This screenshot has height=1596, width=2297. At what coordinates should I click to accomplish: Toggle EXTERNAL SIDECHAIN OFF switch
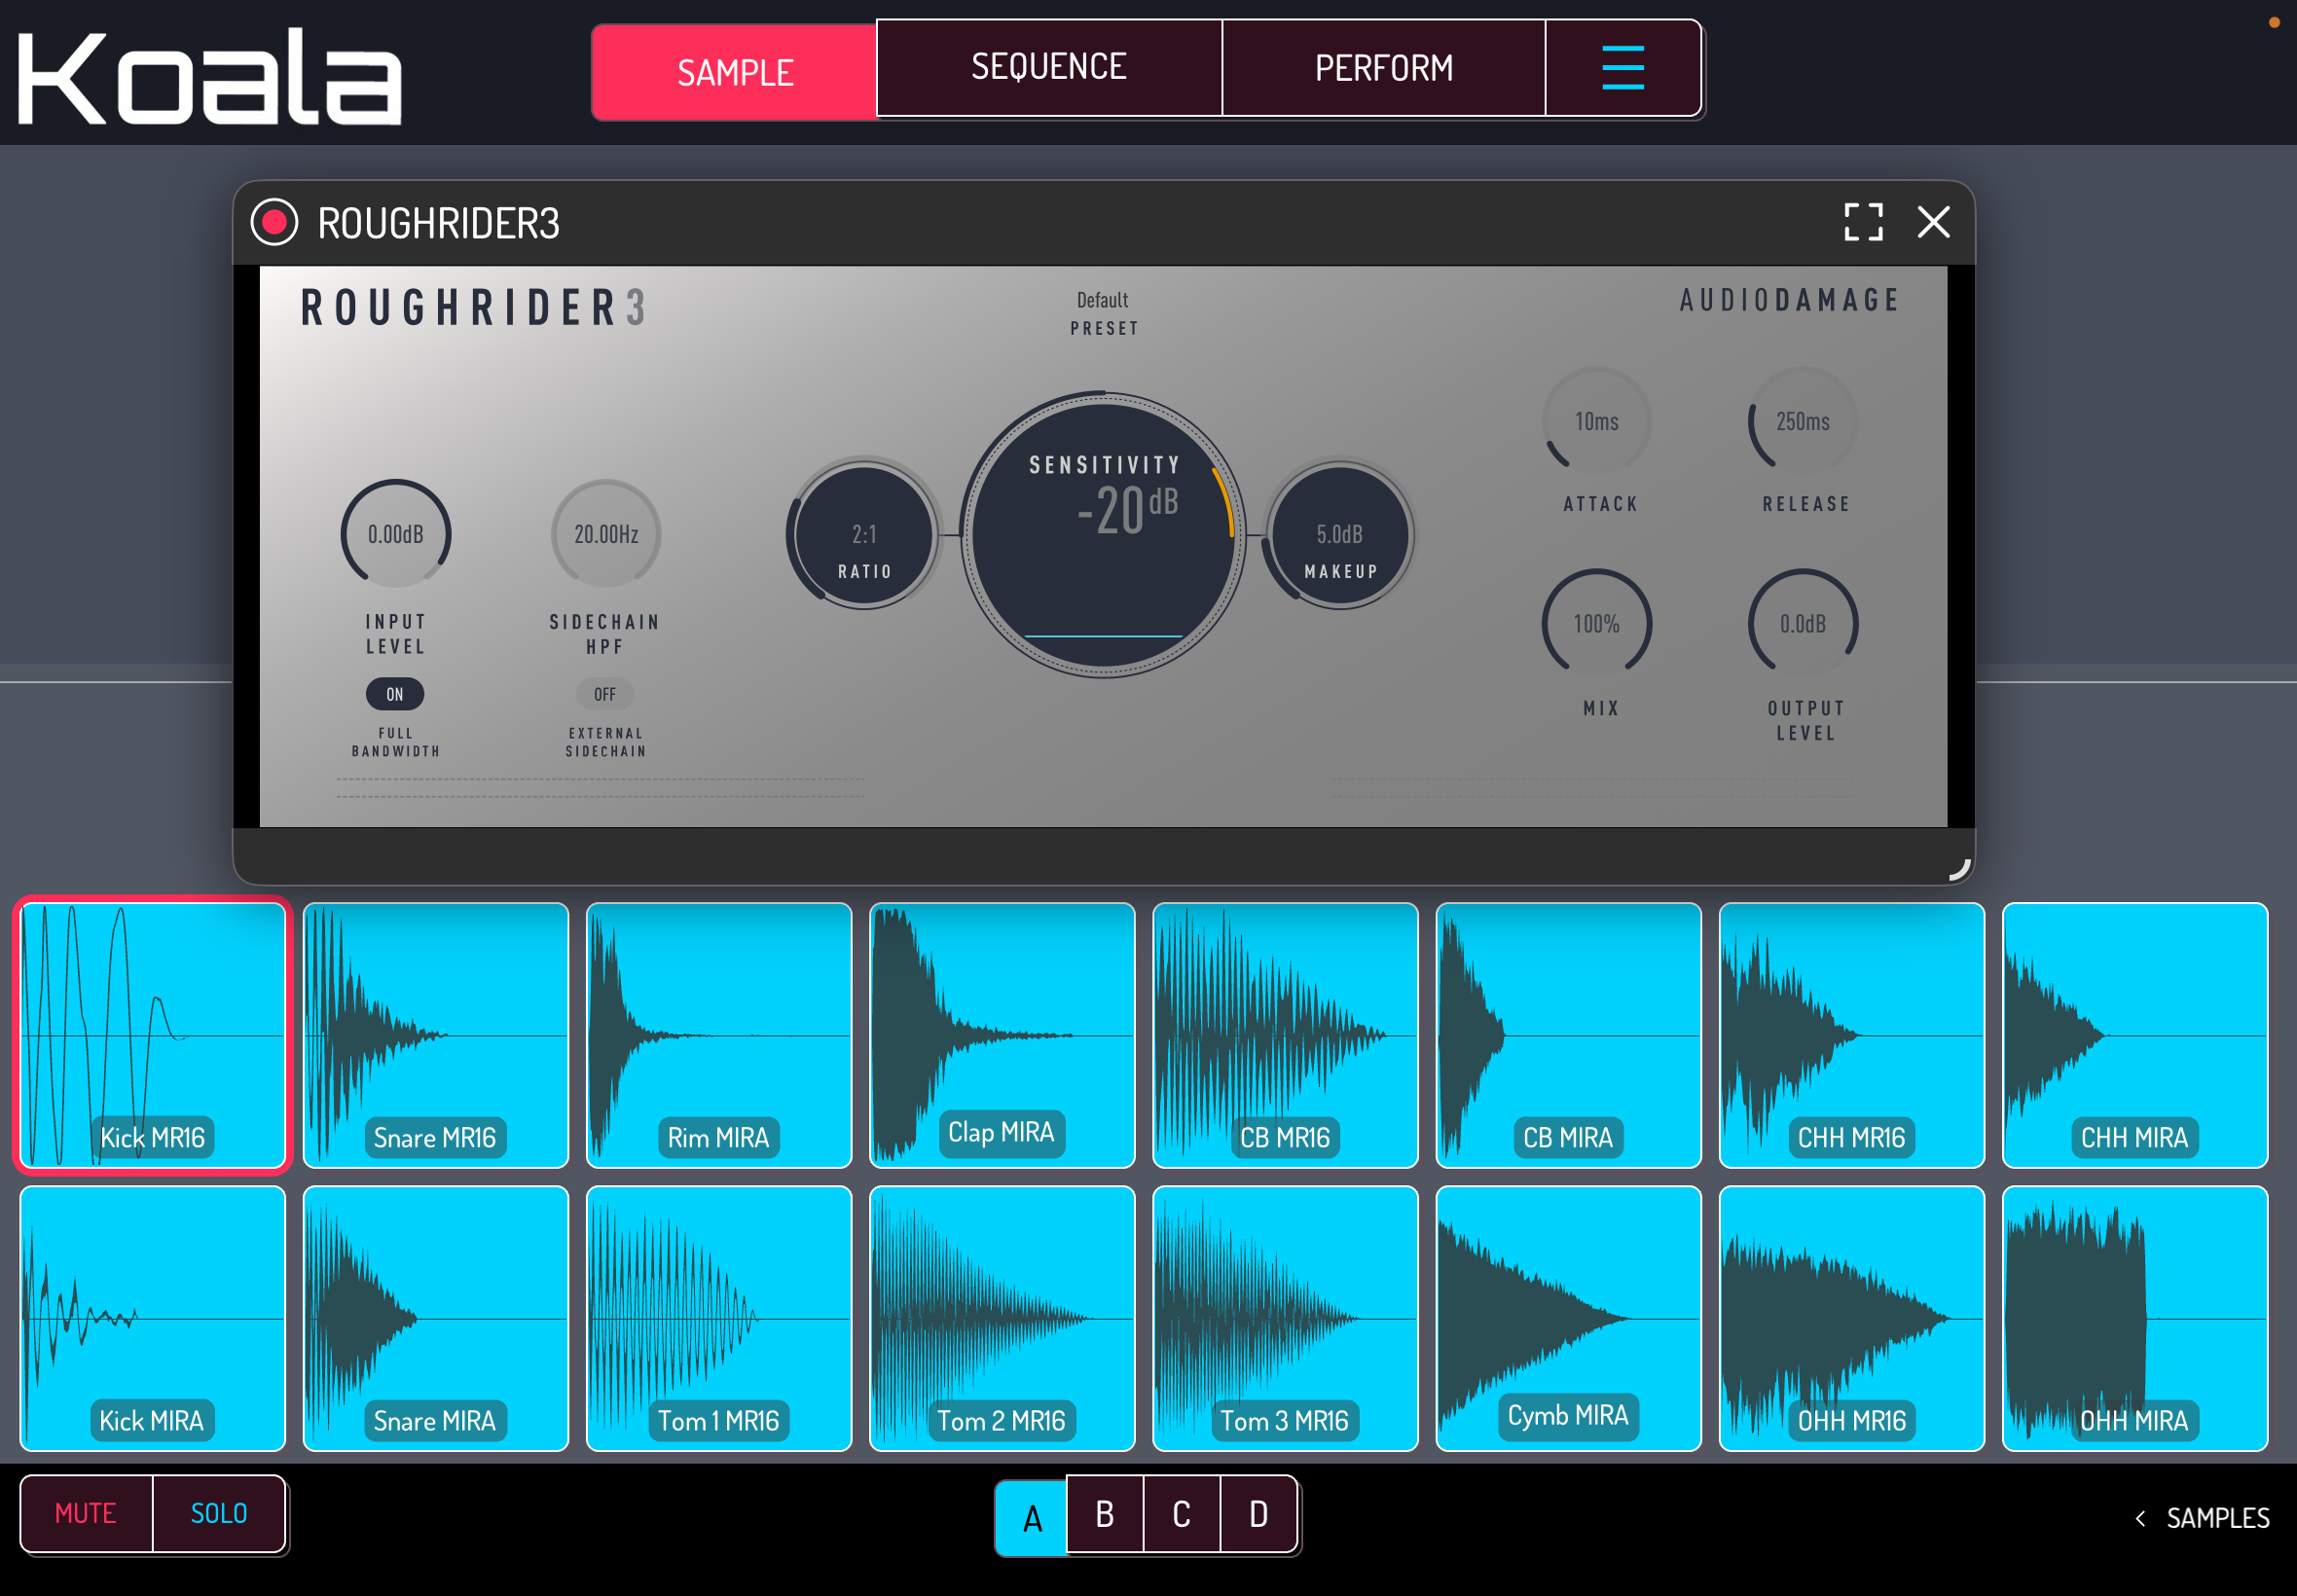coord(605,694)
